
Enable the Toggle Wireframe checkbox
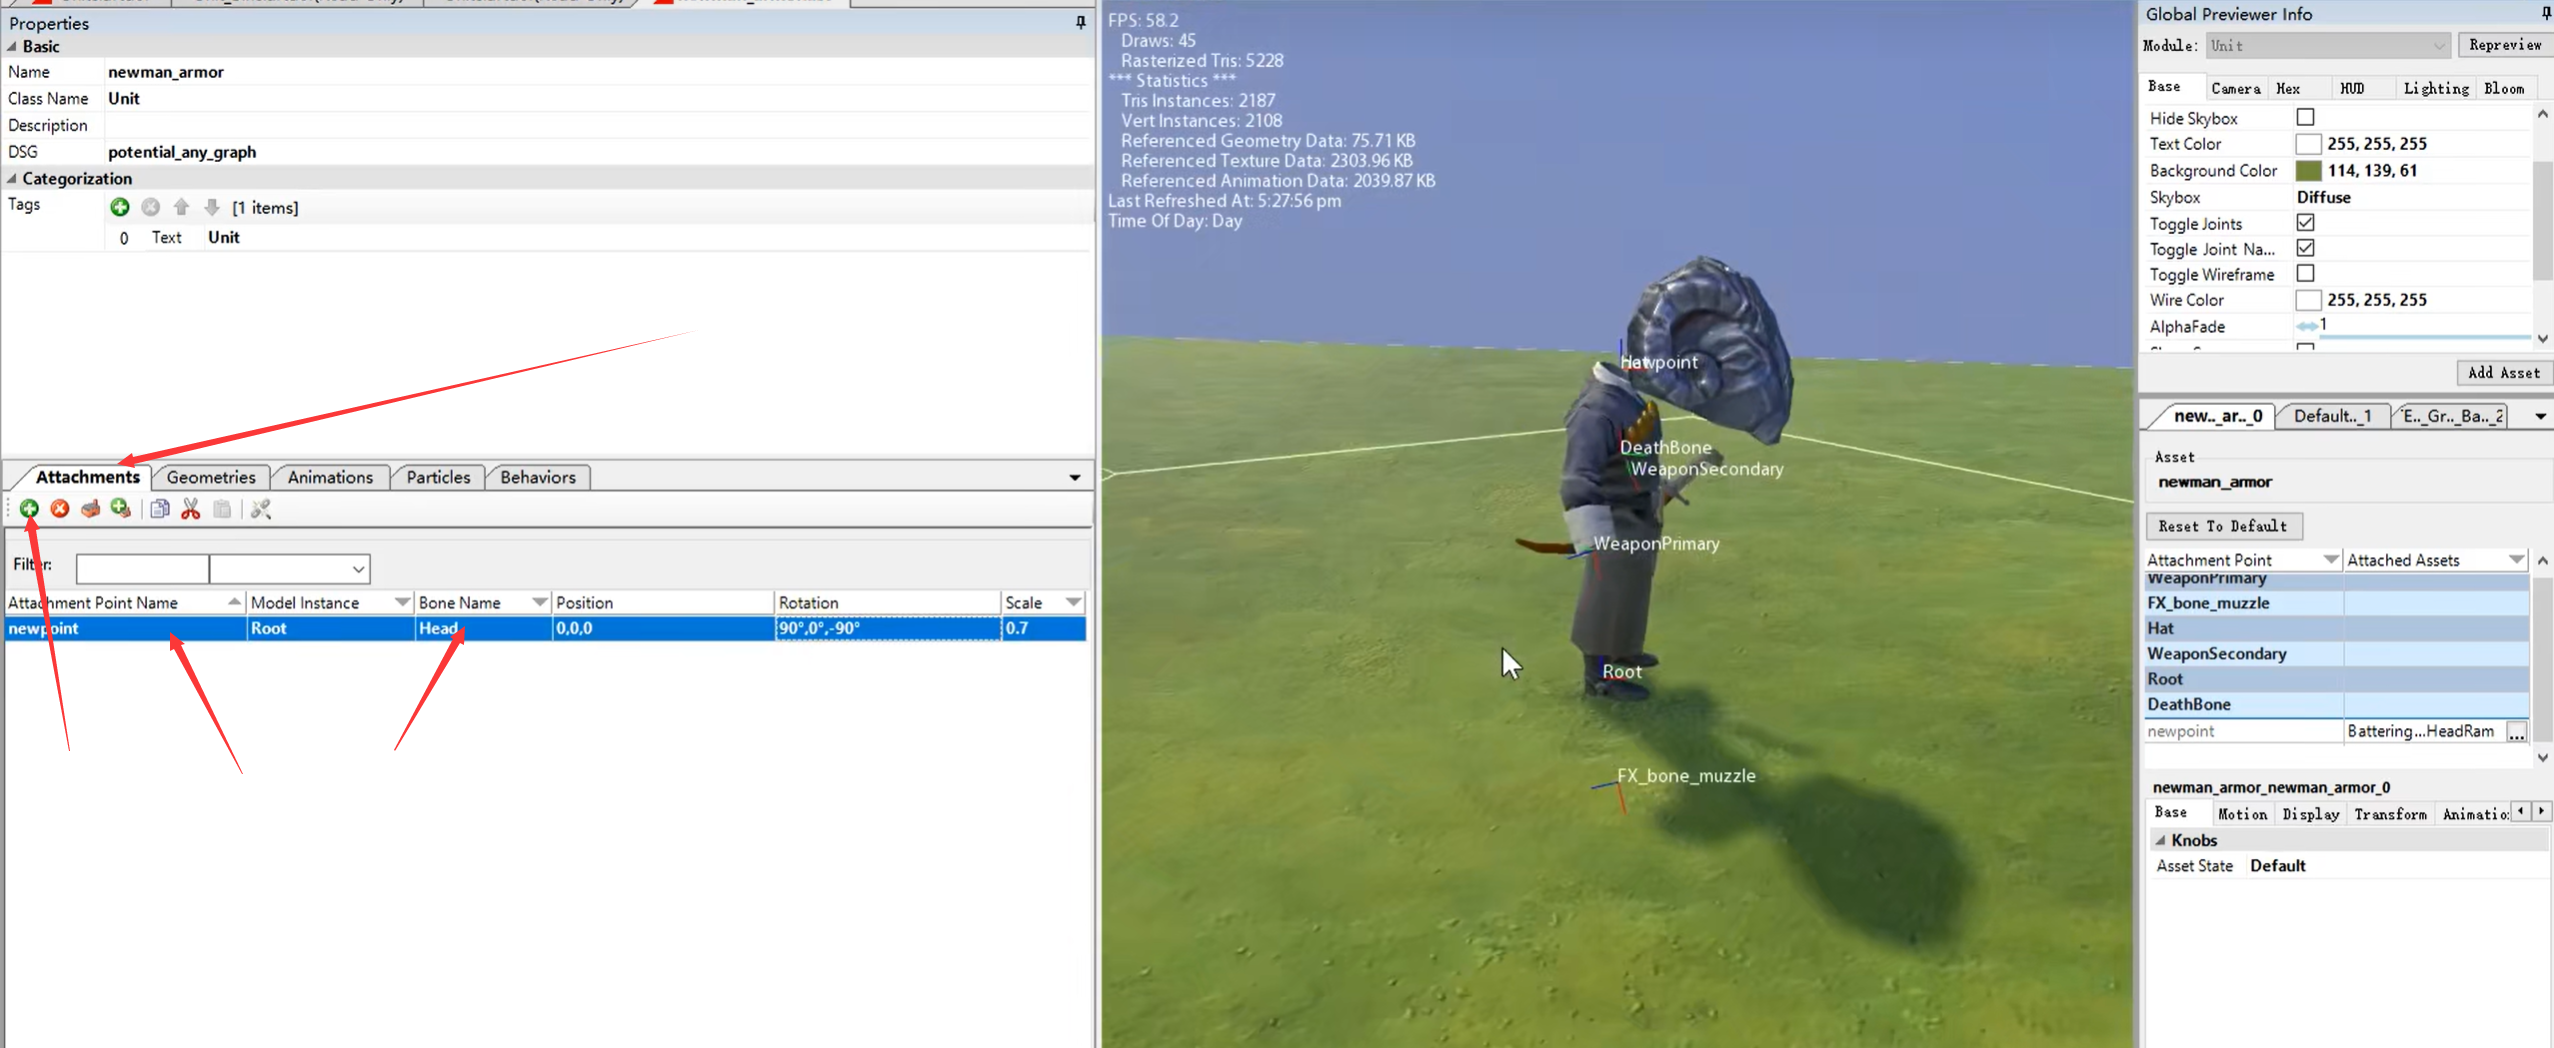(2305, 273)
